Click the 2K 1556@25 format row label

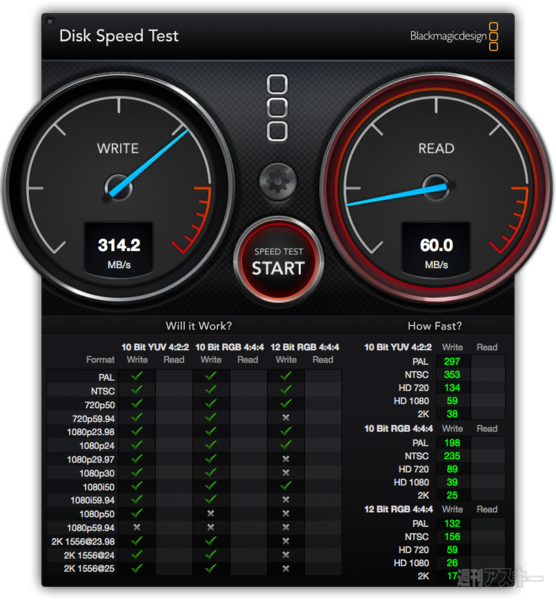tap(89, 569)
